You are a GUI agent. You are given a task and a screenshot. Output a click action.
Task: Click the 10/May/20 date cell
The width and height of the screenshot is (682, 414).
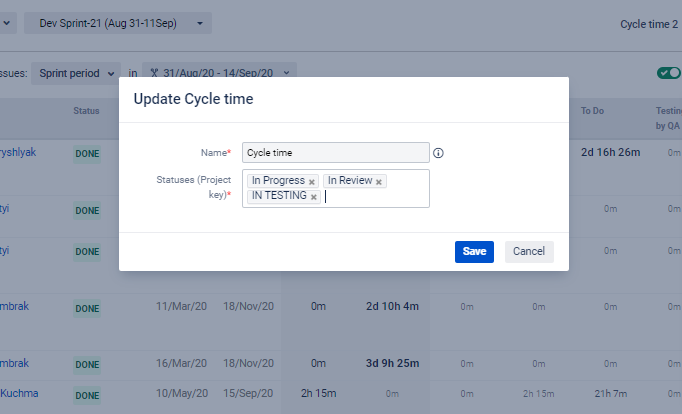(x=182, y=393)
